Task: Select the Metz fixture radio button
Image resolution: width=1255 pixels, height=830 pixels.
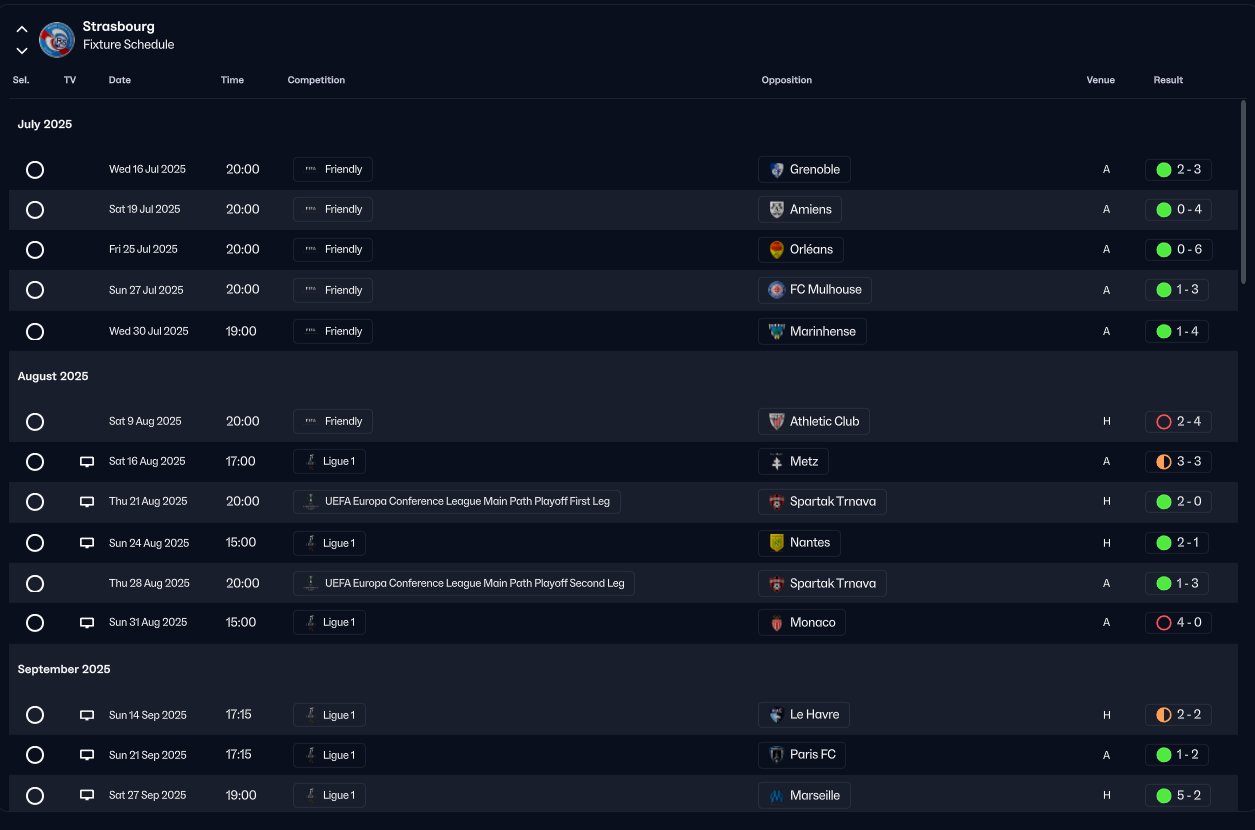Action: pyautogui.click(x=35, y=462)
